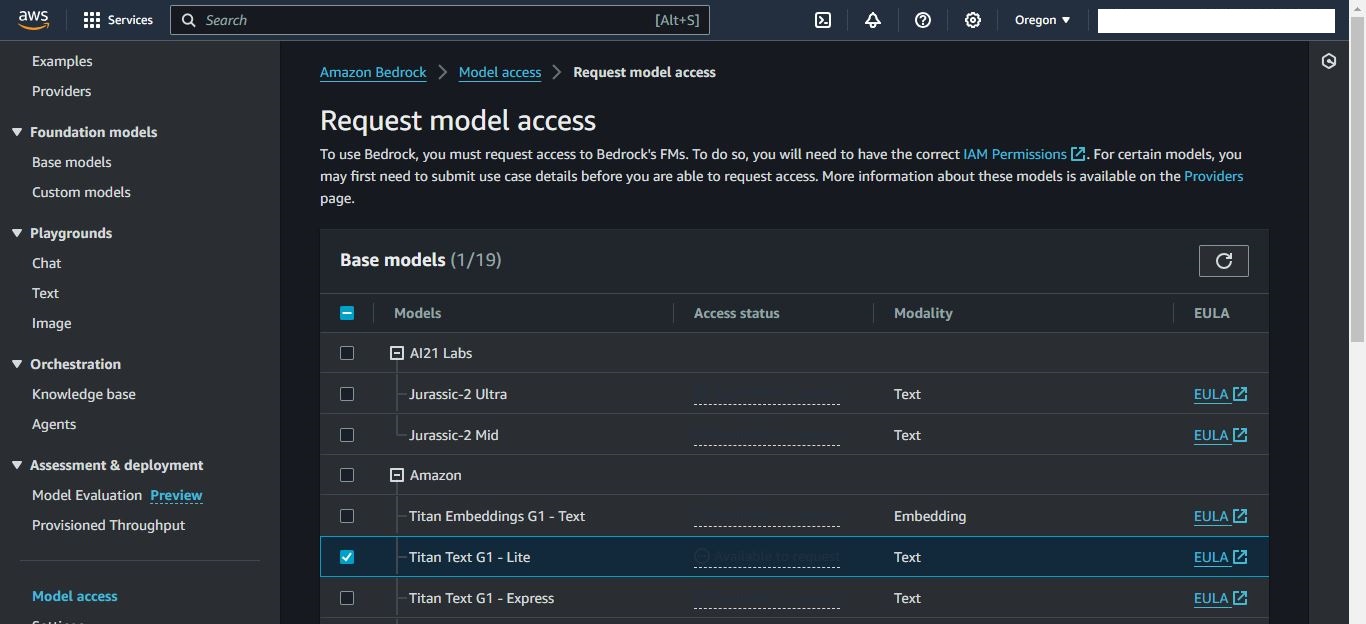Open Provisioned Throughput in the sidebar

tap(108, 525)
